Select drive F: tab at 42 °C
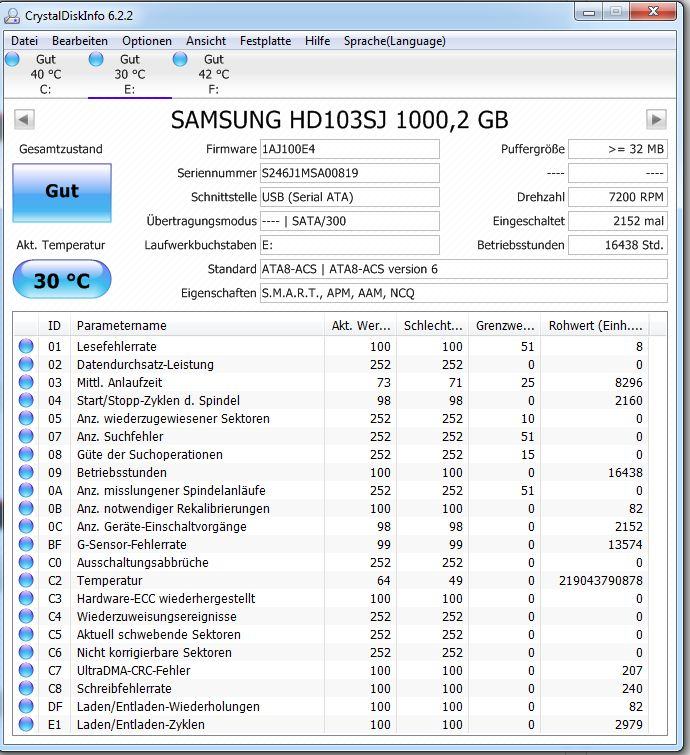The height and width of the screenshot is (755, 690). click(x=214, y=74)
